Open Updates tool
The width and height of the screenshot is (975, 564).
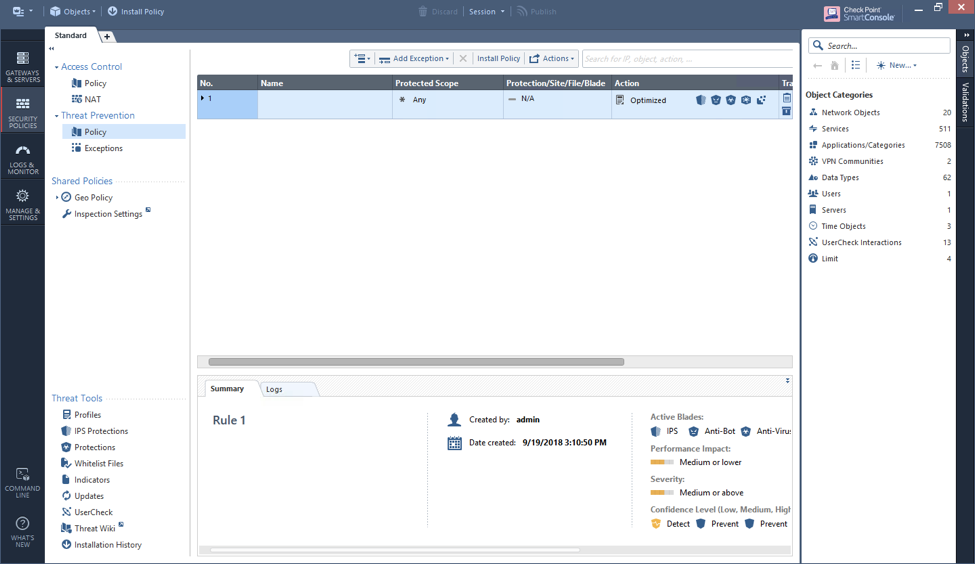pos(83,496)
